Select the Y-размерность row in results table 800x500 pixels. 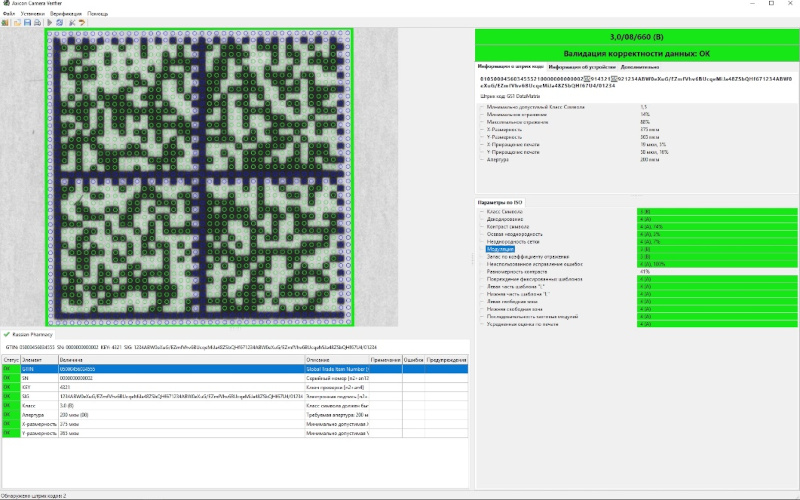click(x=235, y=433)
